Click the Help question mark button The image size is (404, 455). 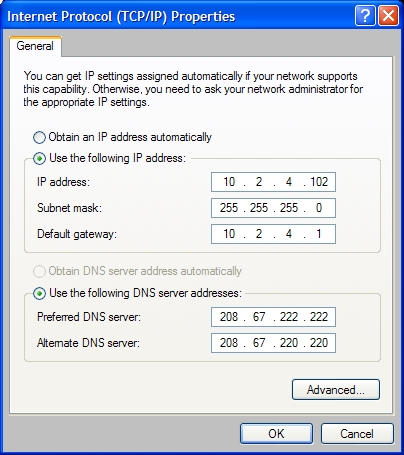tap(365, 16)
